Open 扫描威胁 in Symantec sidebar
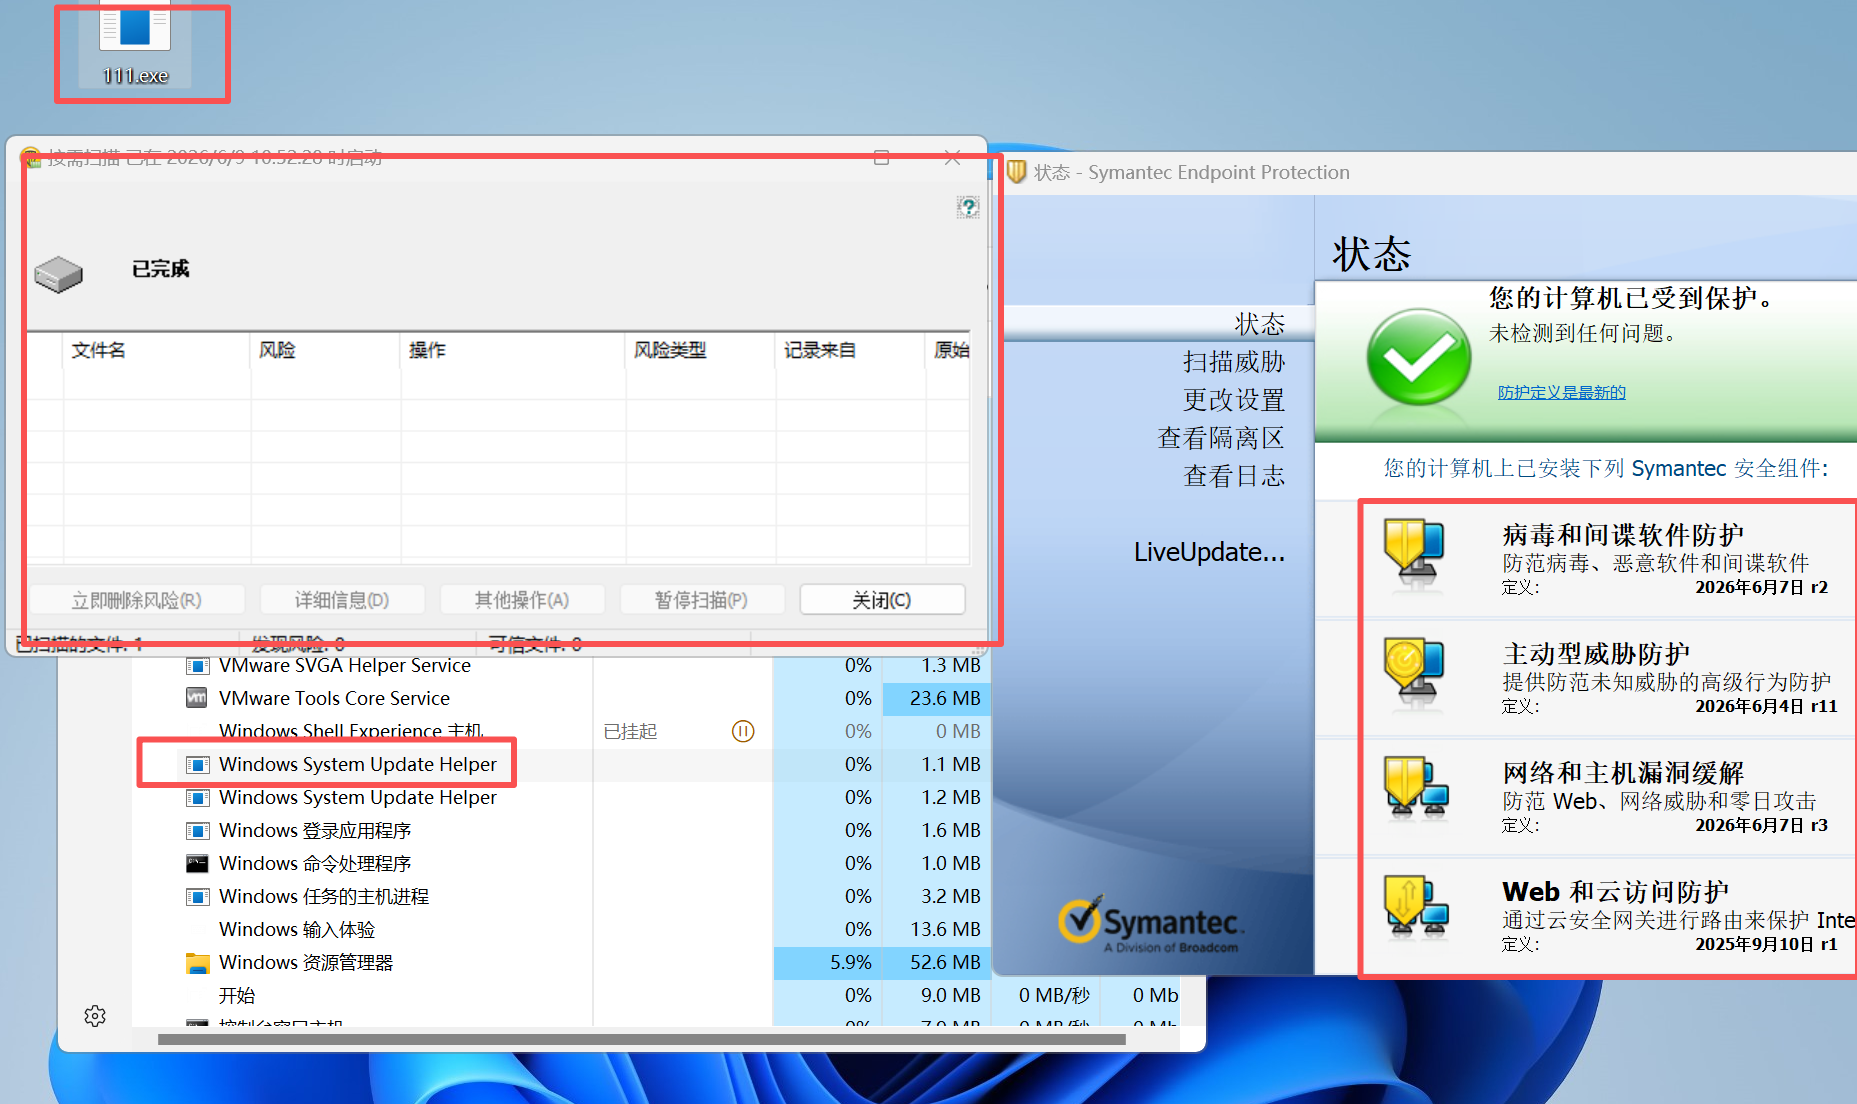Screen dimensions: 1857x1104 [1234, 362]
